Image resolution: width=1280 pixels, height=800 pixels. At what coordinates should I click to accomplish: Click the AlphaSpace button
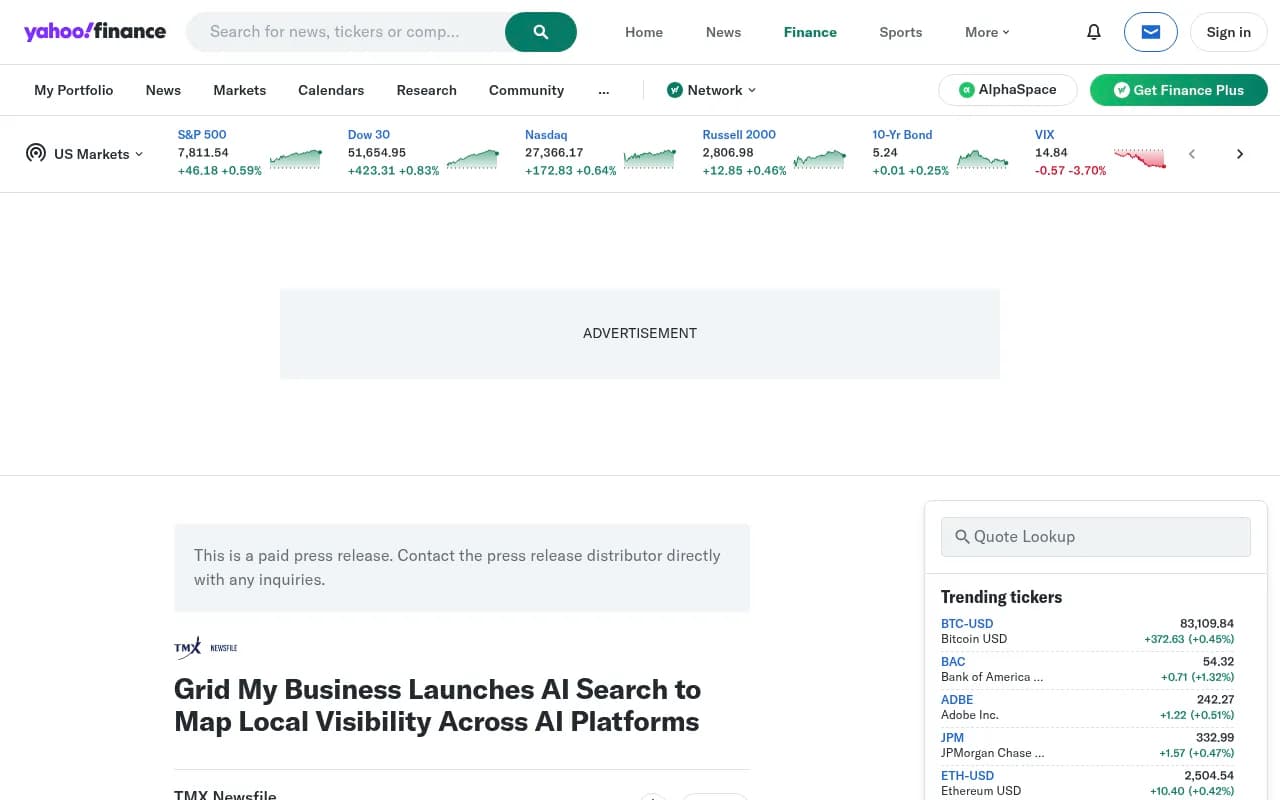tap(1007, 90)
